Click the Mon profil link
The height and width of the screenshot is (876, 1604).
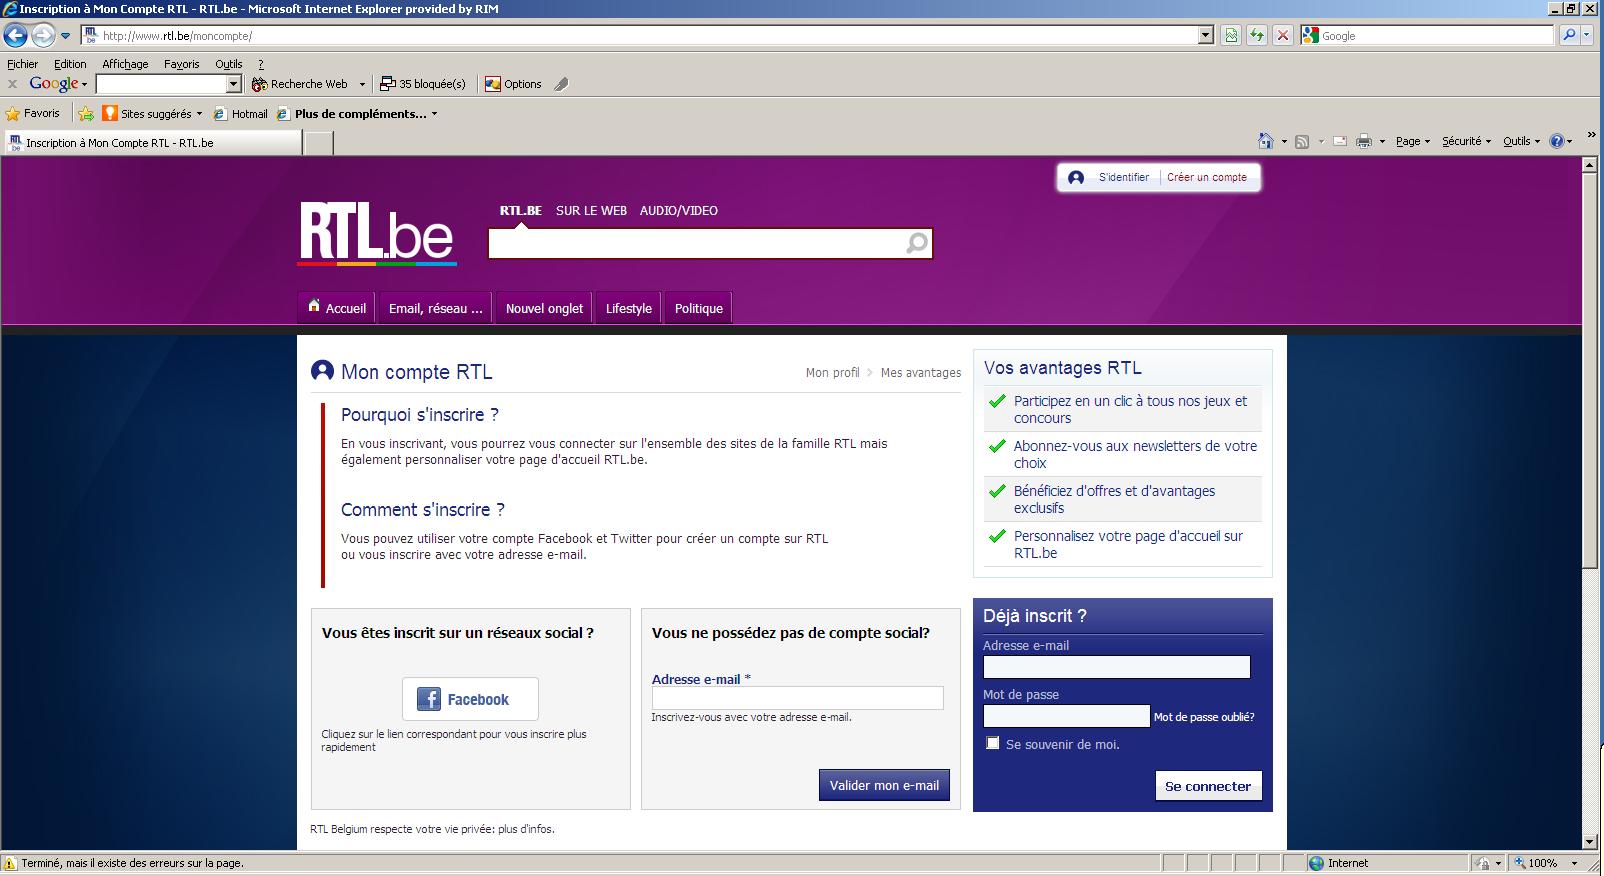(832, 372)
